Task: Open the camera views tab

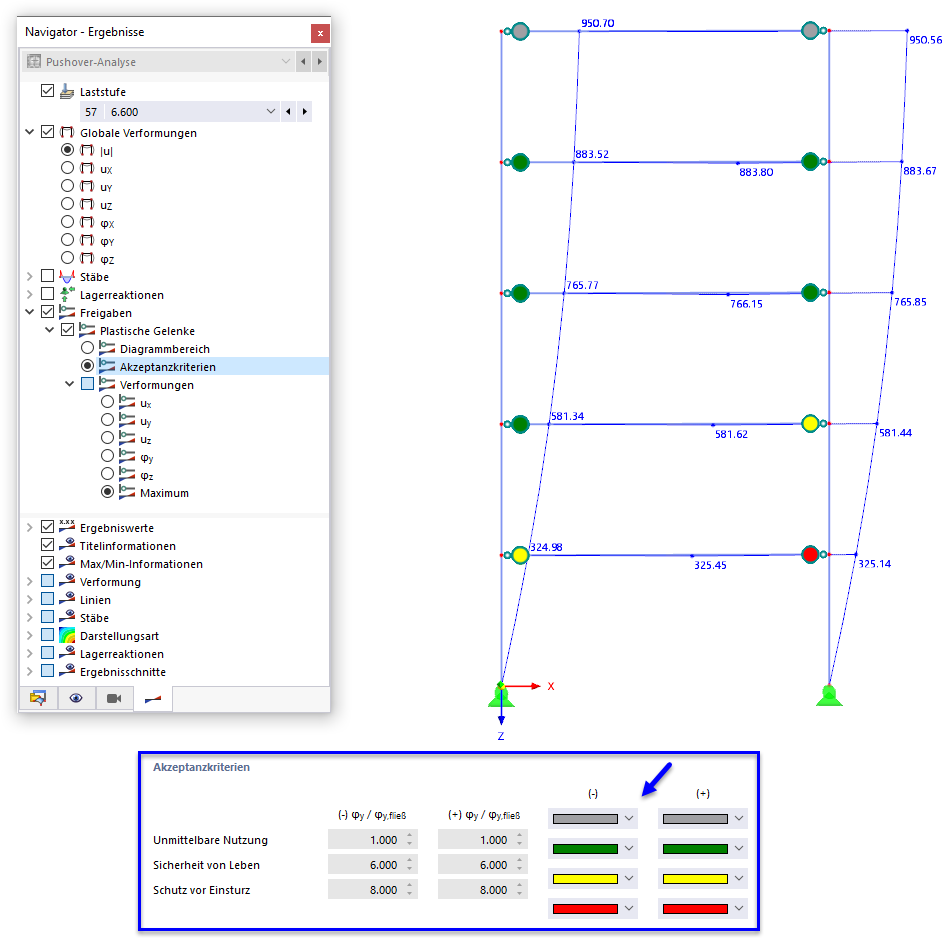Action: coord(114,698)
